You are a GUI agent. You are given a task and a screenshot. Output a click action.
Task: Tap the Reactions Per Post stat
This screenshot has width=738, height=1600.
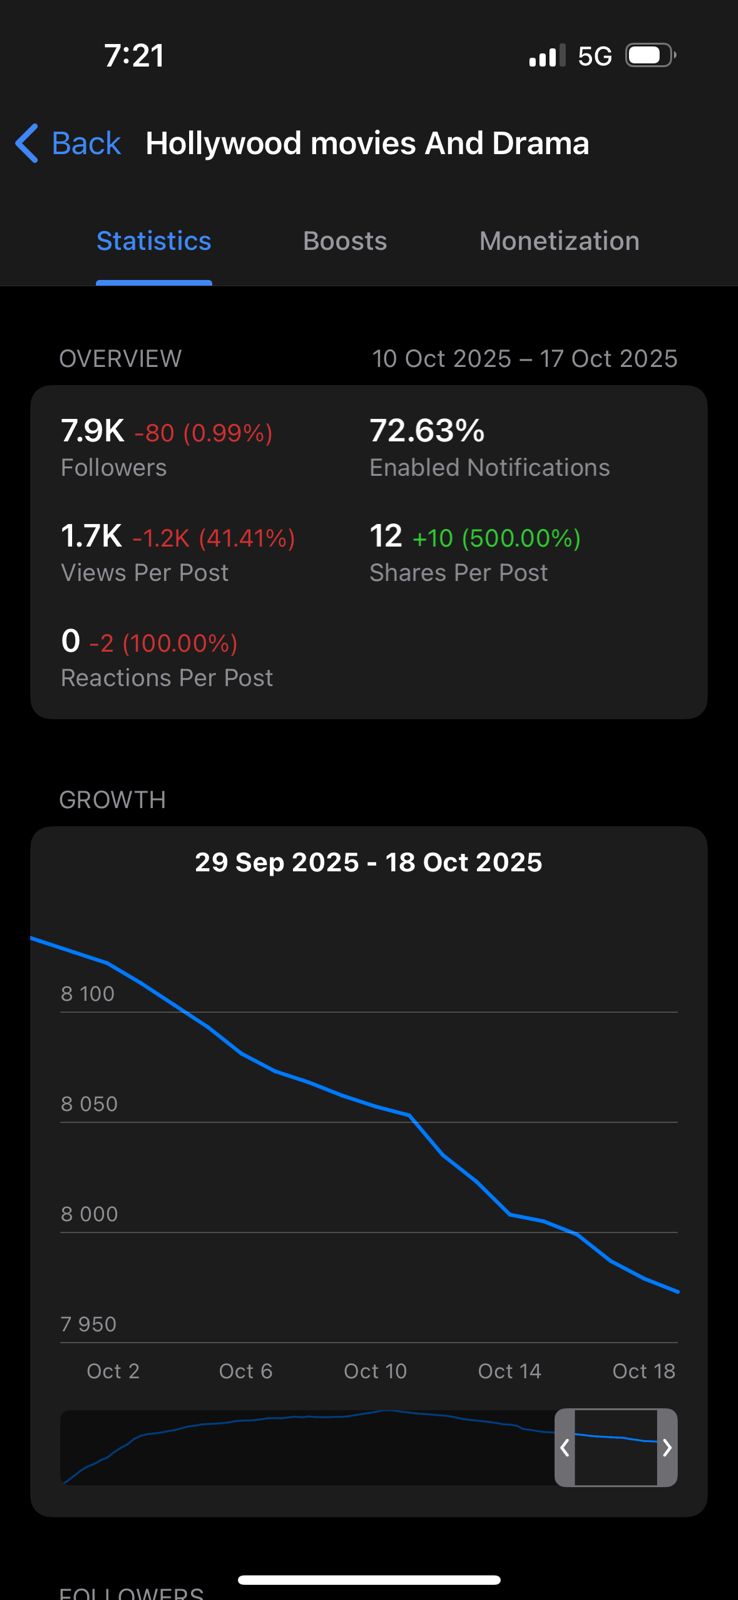[x=166, y=677]
